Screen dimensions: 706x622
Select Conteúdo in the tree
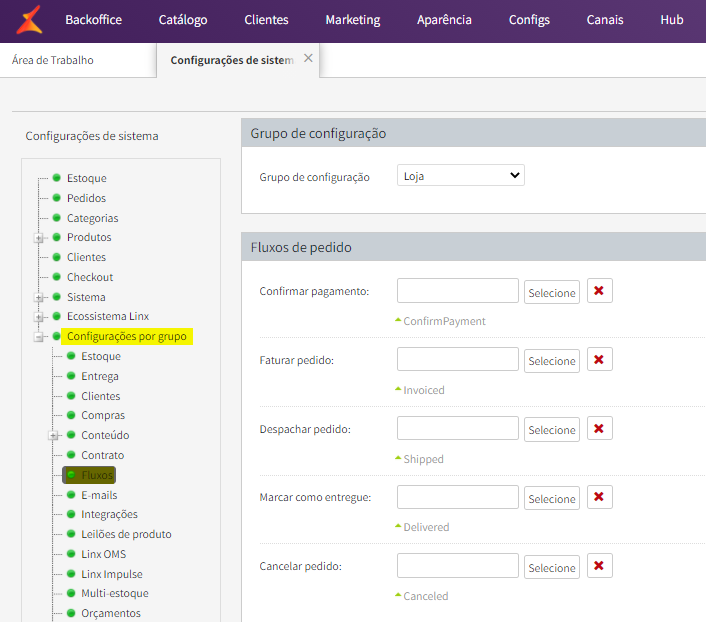[105, 435]
